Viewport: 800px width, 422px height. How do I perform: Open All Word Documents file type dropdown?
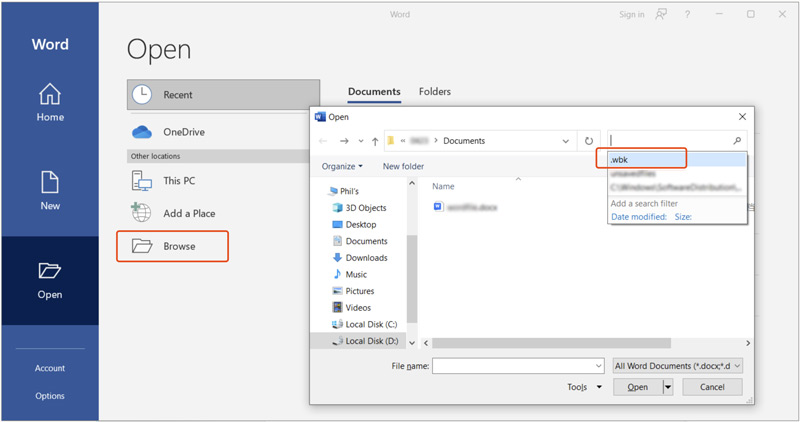coord(678,366)
